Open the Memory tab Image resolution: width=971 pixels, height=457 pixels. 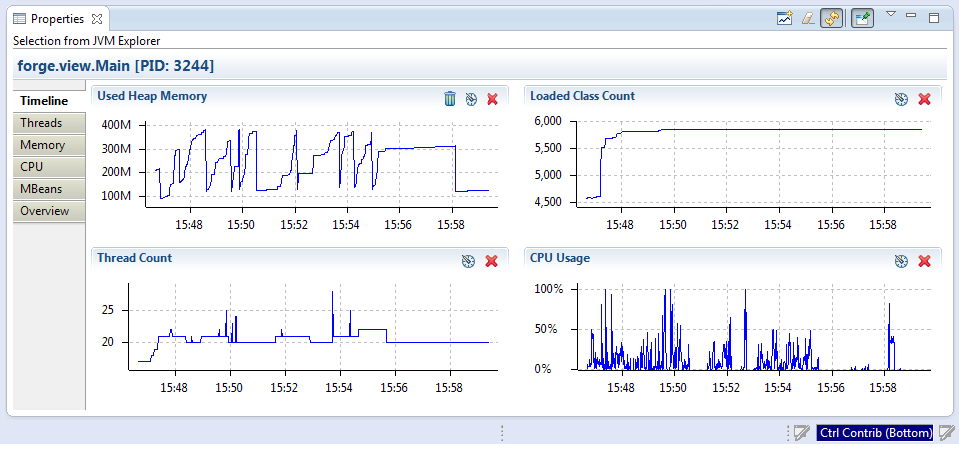[x=42, y=145]
